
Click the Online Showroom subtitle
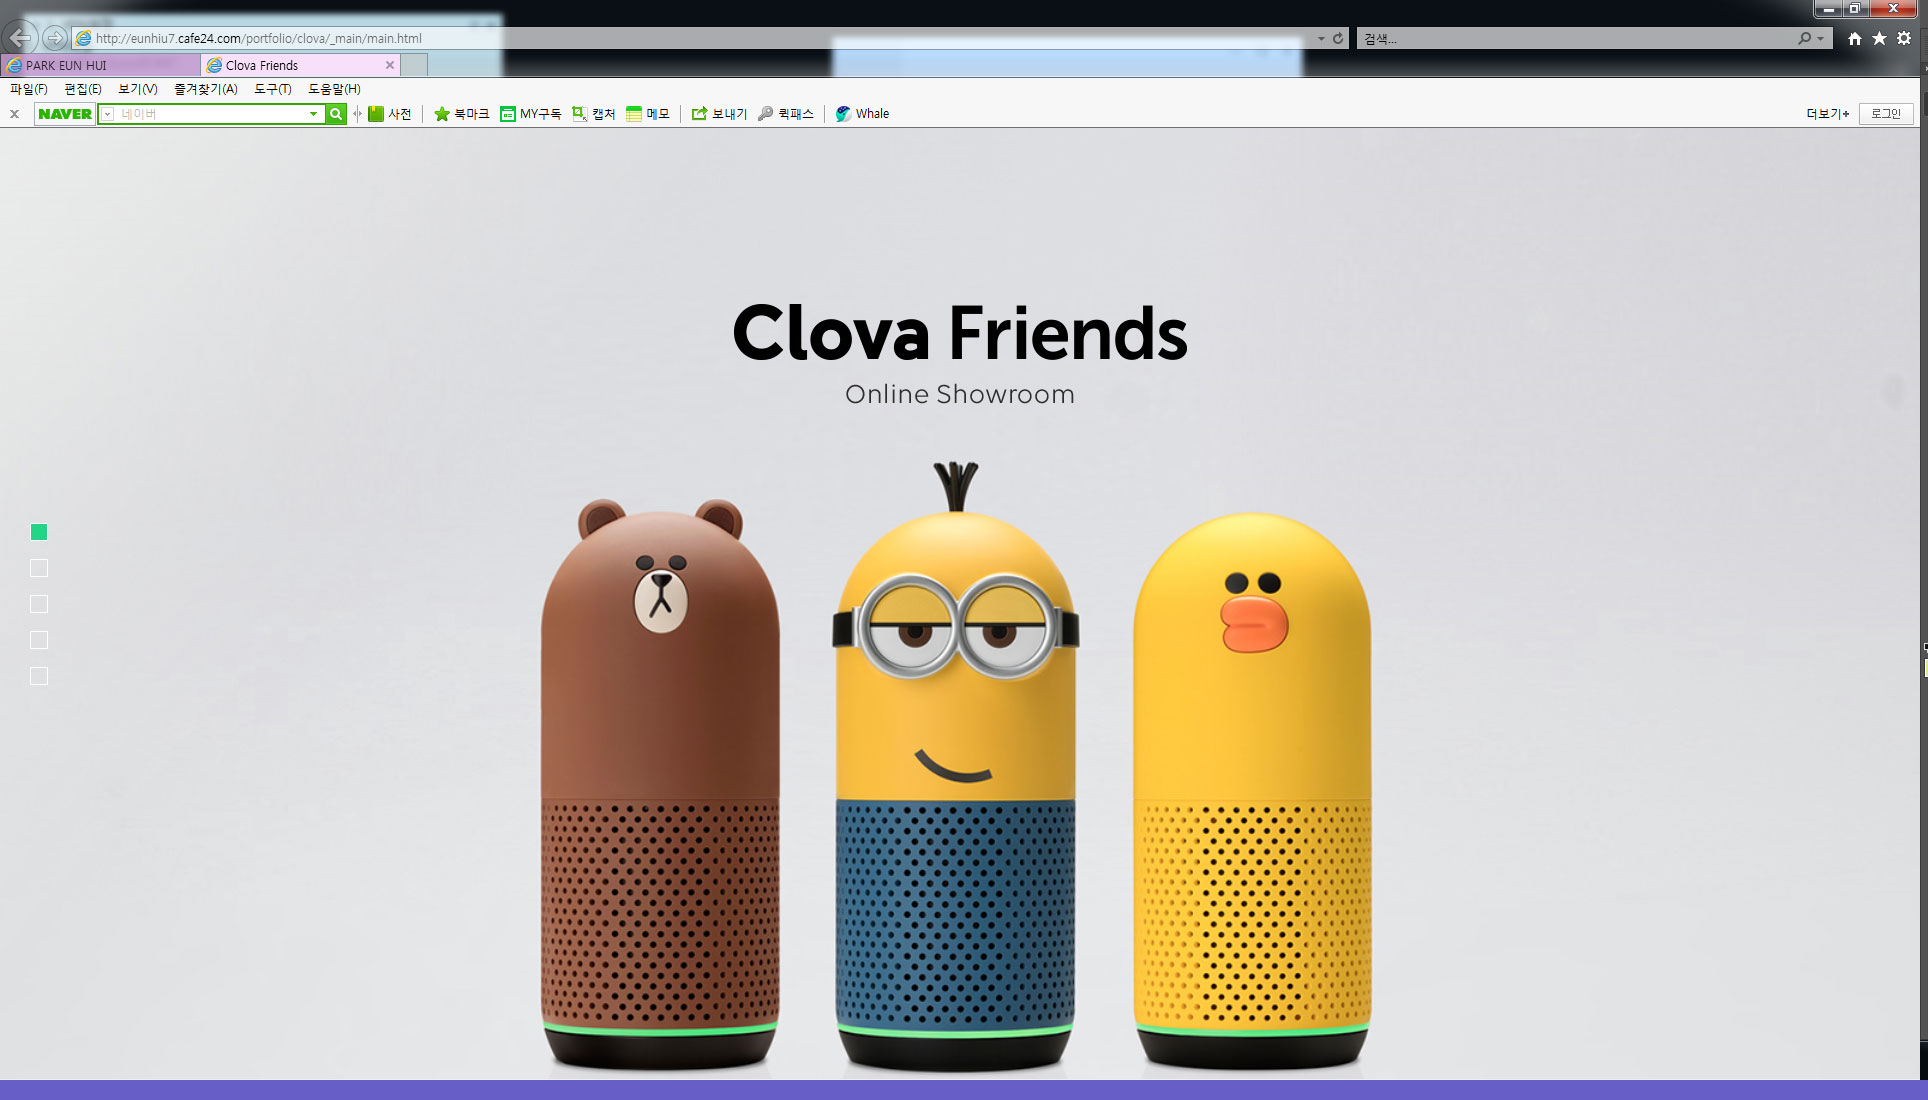click(x=960, y=394)
